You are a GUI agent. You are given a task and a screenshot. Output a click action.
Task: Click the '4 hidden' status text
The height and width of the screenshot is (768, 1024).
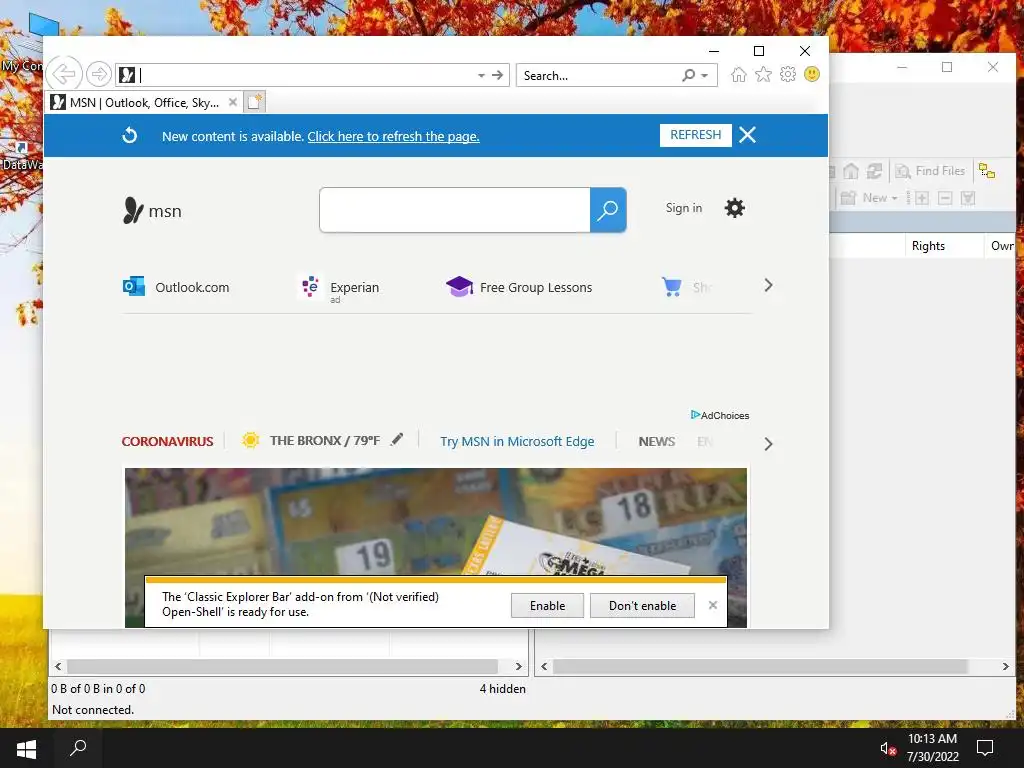(502, 688)
